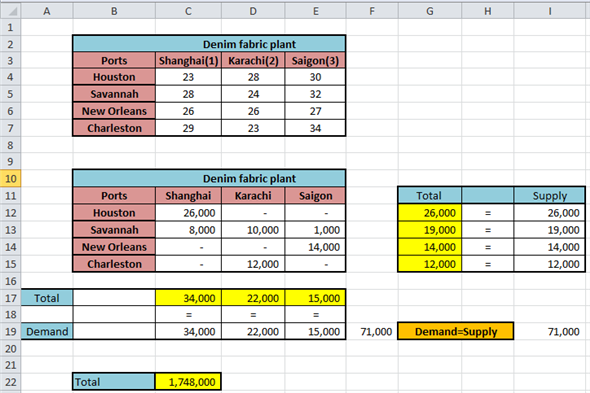Click Savannah-Saigon cost cell '32'
The width and height of the screenshot is (590, 393).
coord(315,94)
